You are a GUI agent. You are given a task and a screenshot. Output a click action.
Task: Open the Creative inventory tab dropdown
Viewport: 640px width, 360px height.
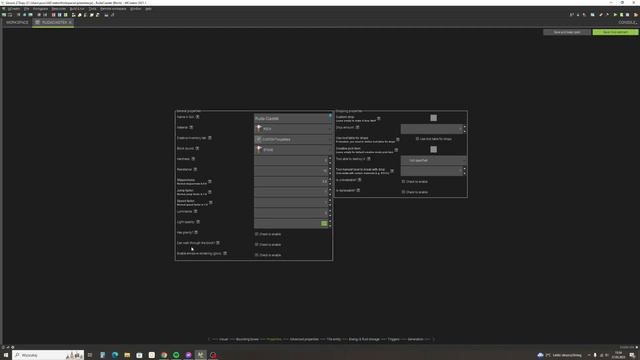coord(293,139)
